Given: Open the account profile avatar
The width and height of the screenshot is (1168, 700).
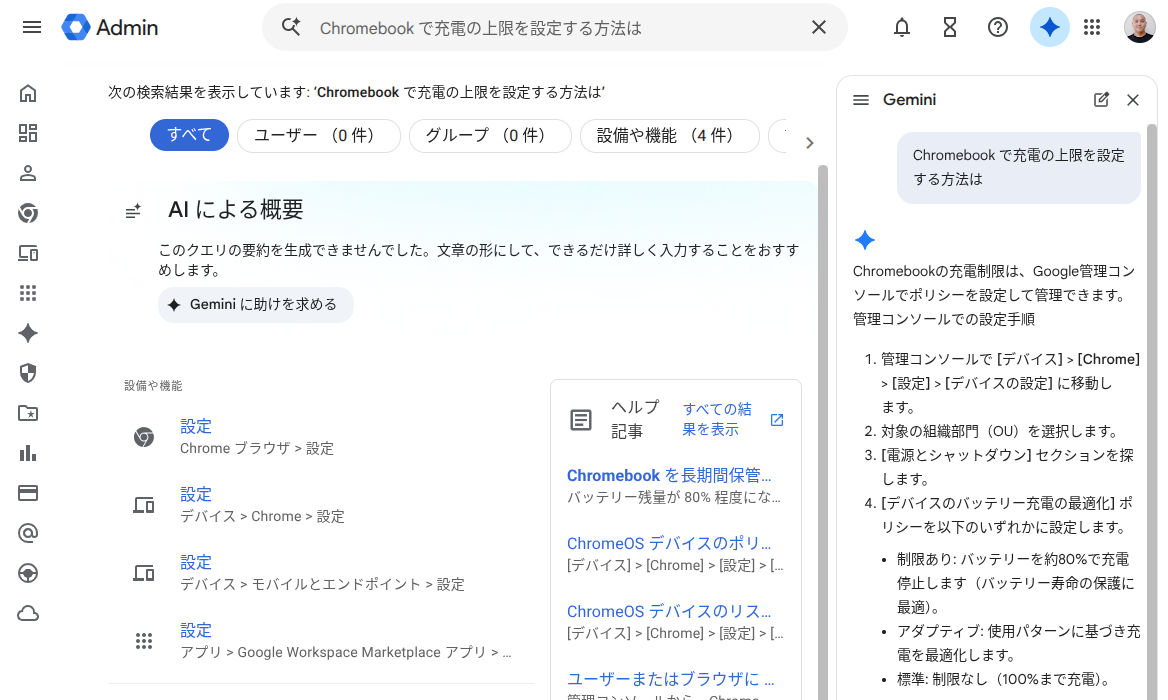Looking at the screenshot, I should pos(1139,28).
